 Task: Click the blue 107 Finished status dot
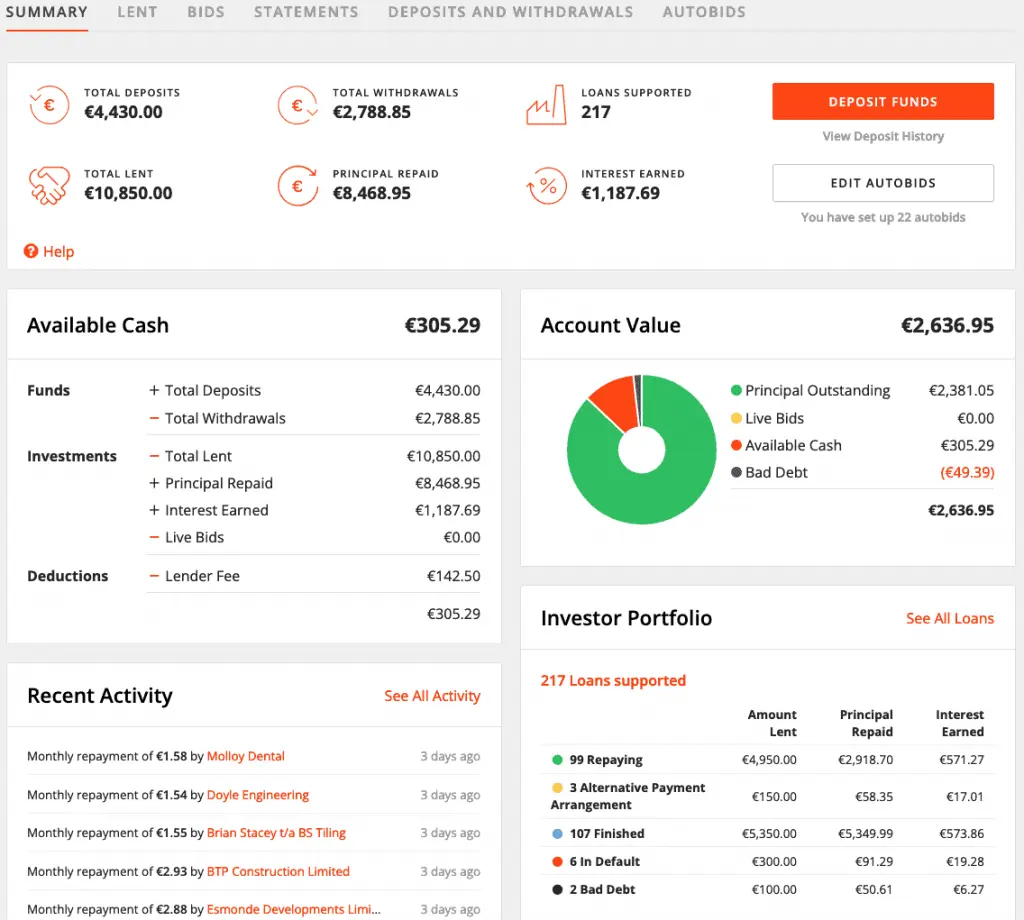click(557, 833)
